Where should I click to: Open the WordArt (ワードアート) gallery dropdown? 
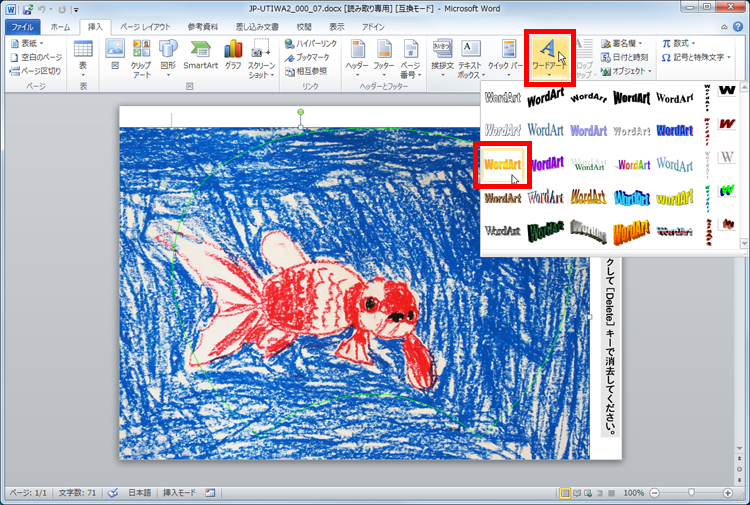click(x=549, y=57)
